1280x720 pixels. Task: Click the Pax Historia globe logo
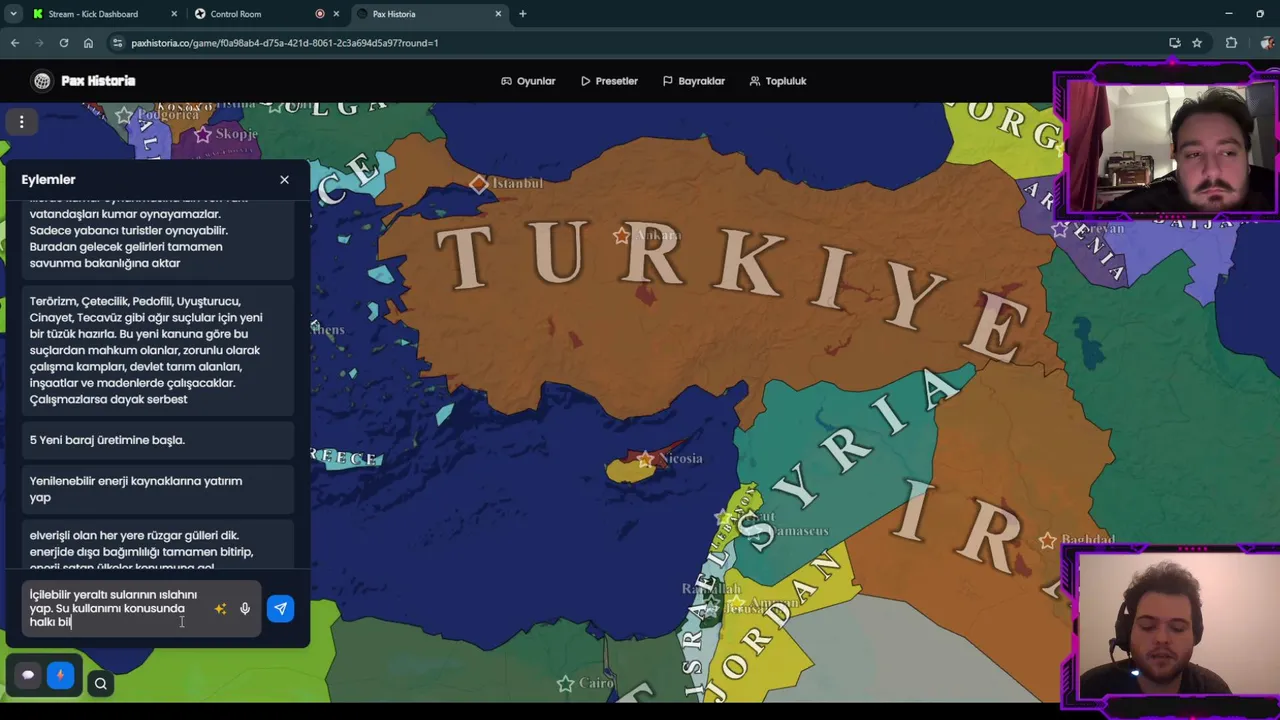click(x=42, y=81)
